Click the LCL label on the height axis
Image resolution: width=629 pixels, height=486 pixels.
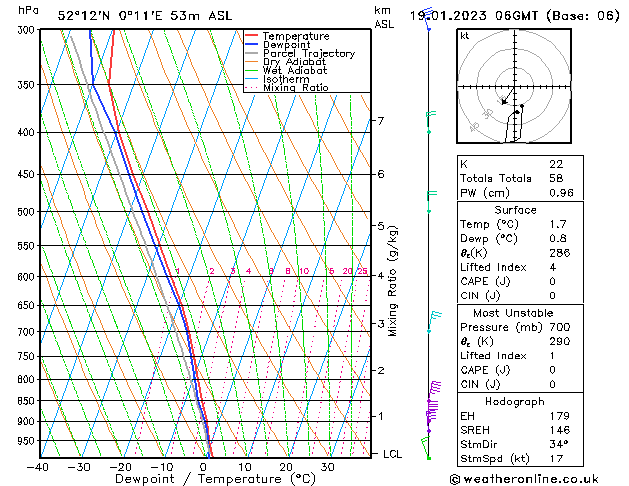[x=392, y=454]
